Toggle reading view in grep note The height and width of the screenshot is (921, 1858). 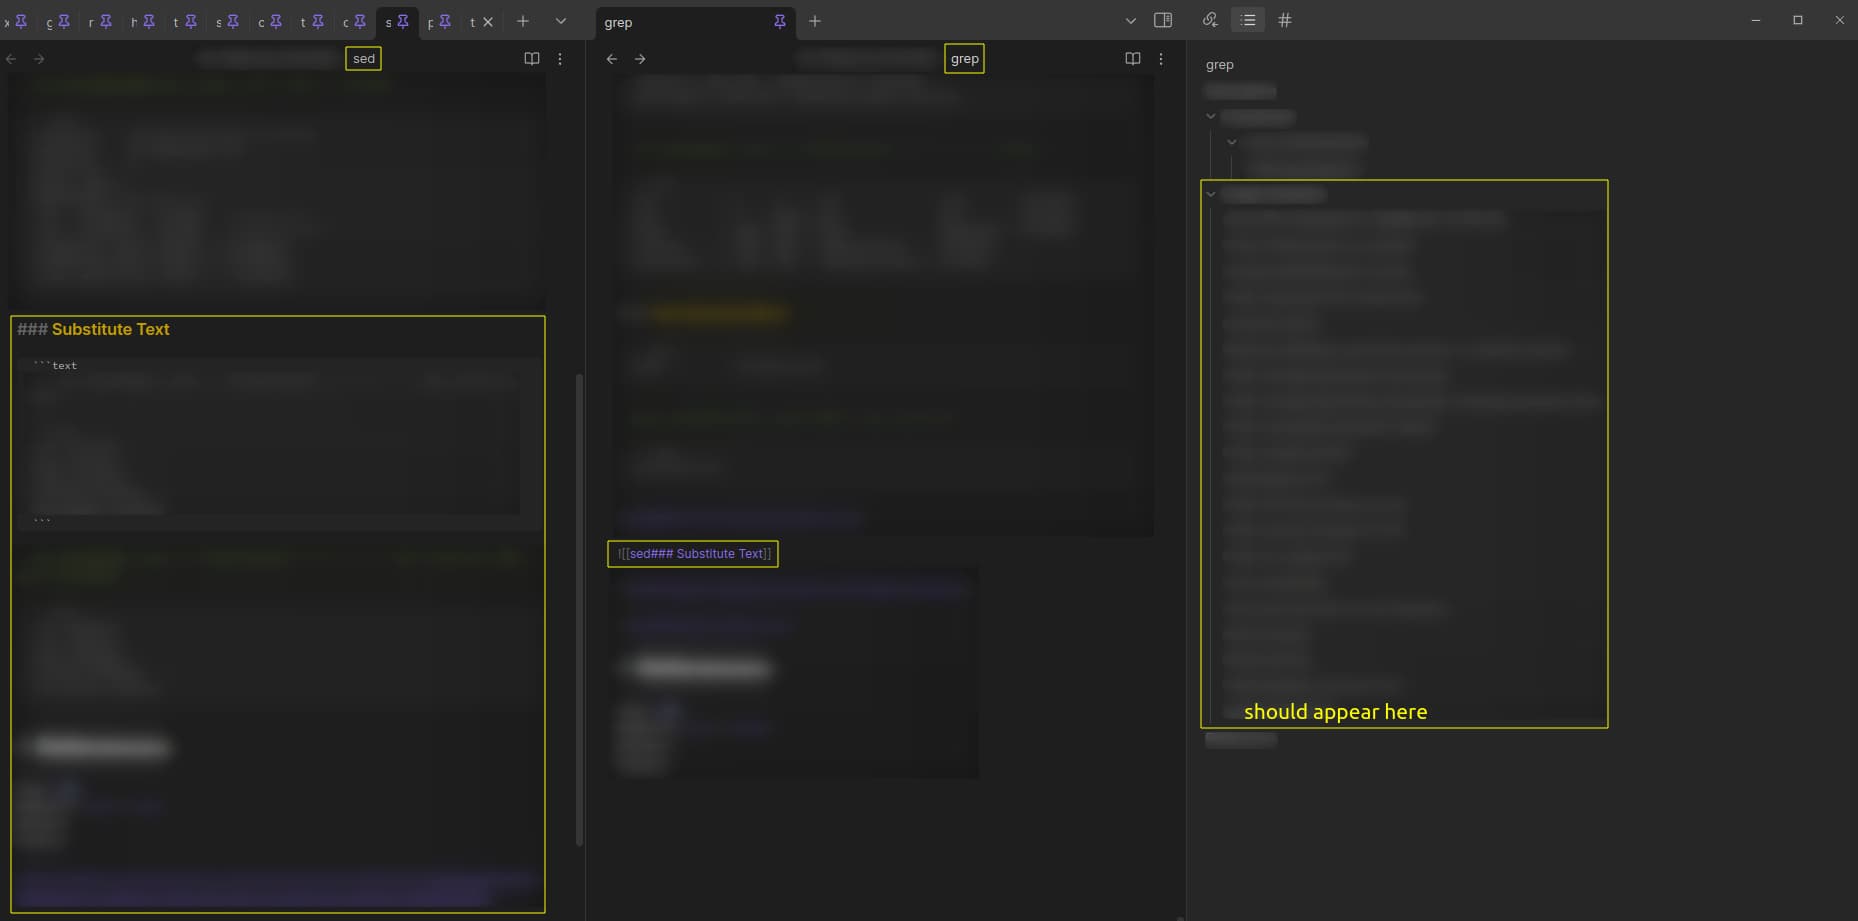click(1133, 59)
